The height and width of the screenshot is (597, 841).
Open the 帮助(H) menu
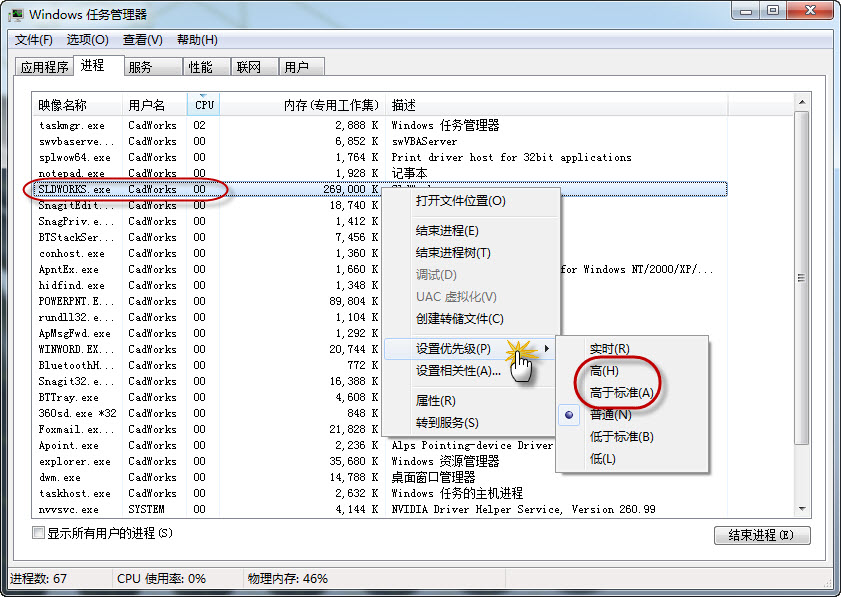click(x=197, y=40)
